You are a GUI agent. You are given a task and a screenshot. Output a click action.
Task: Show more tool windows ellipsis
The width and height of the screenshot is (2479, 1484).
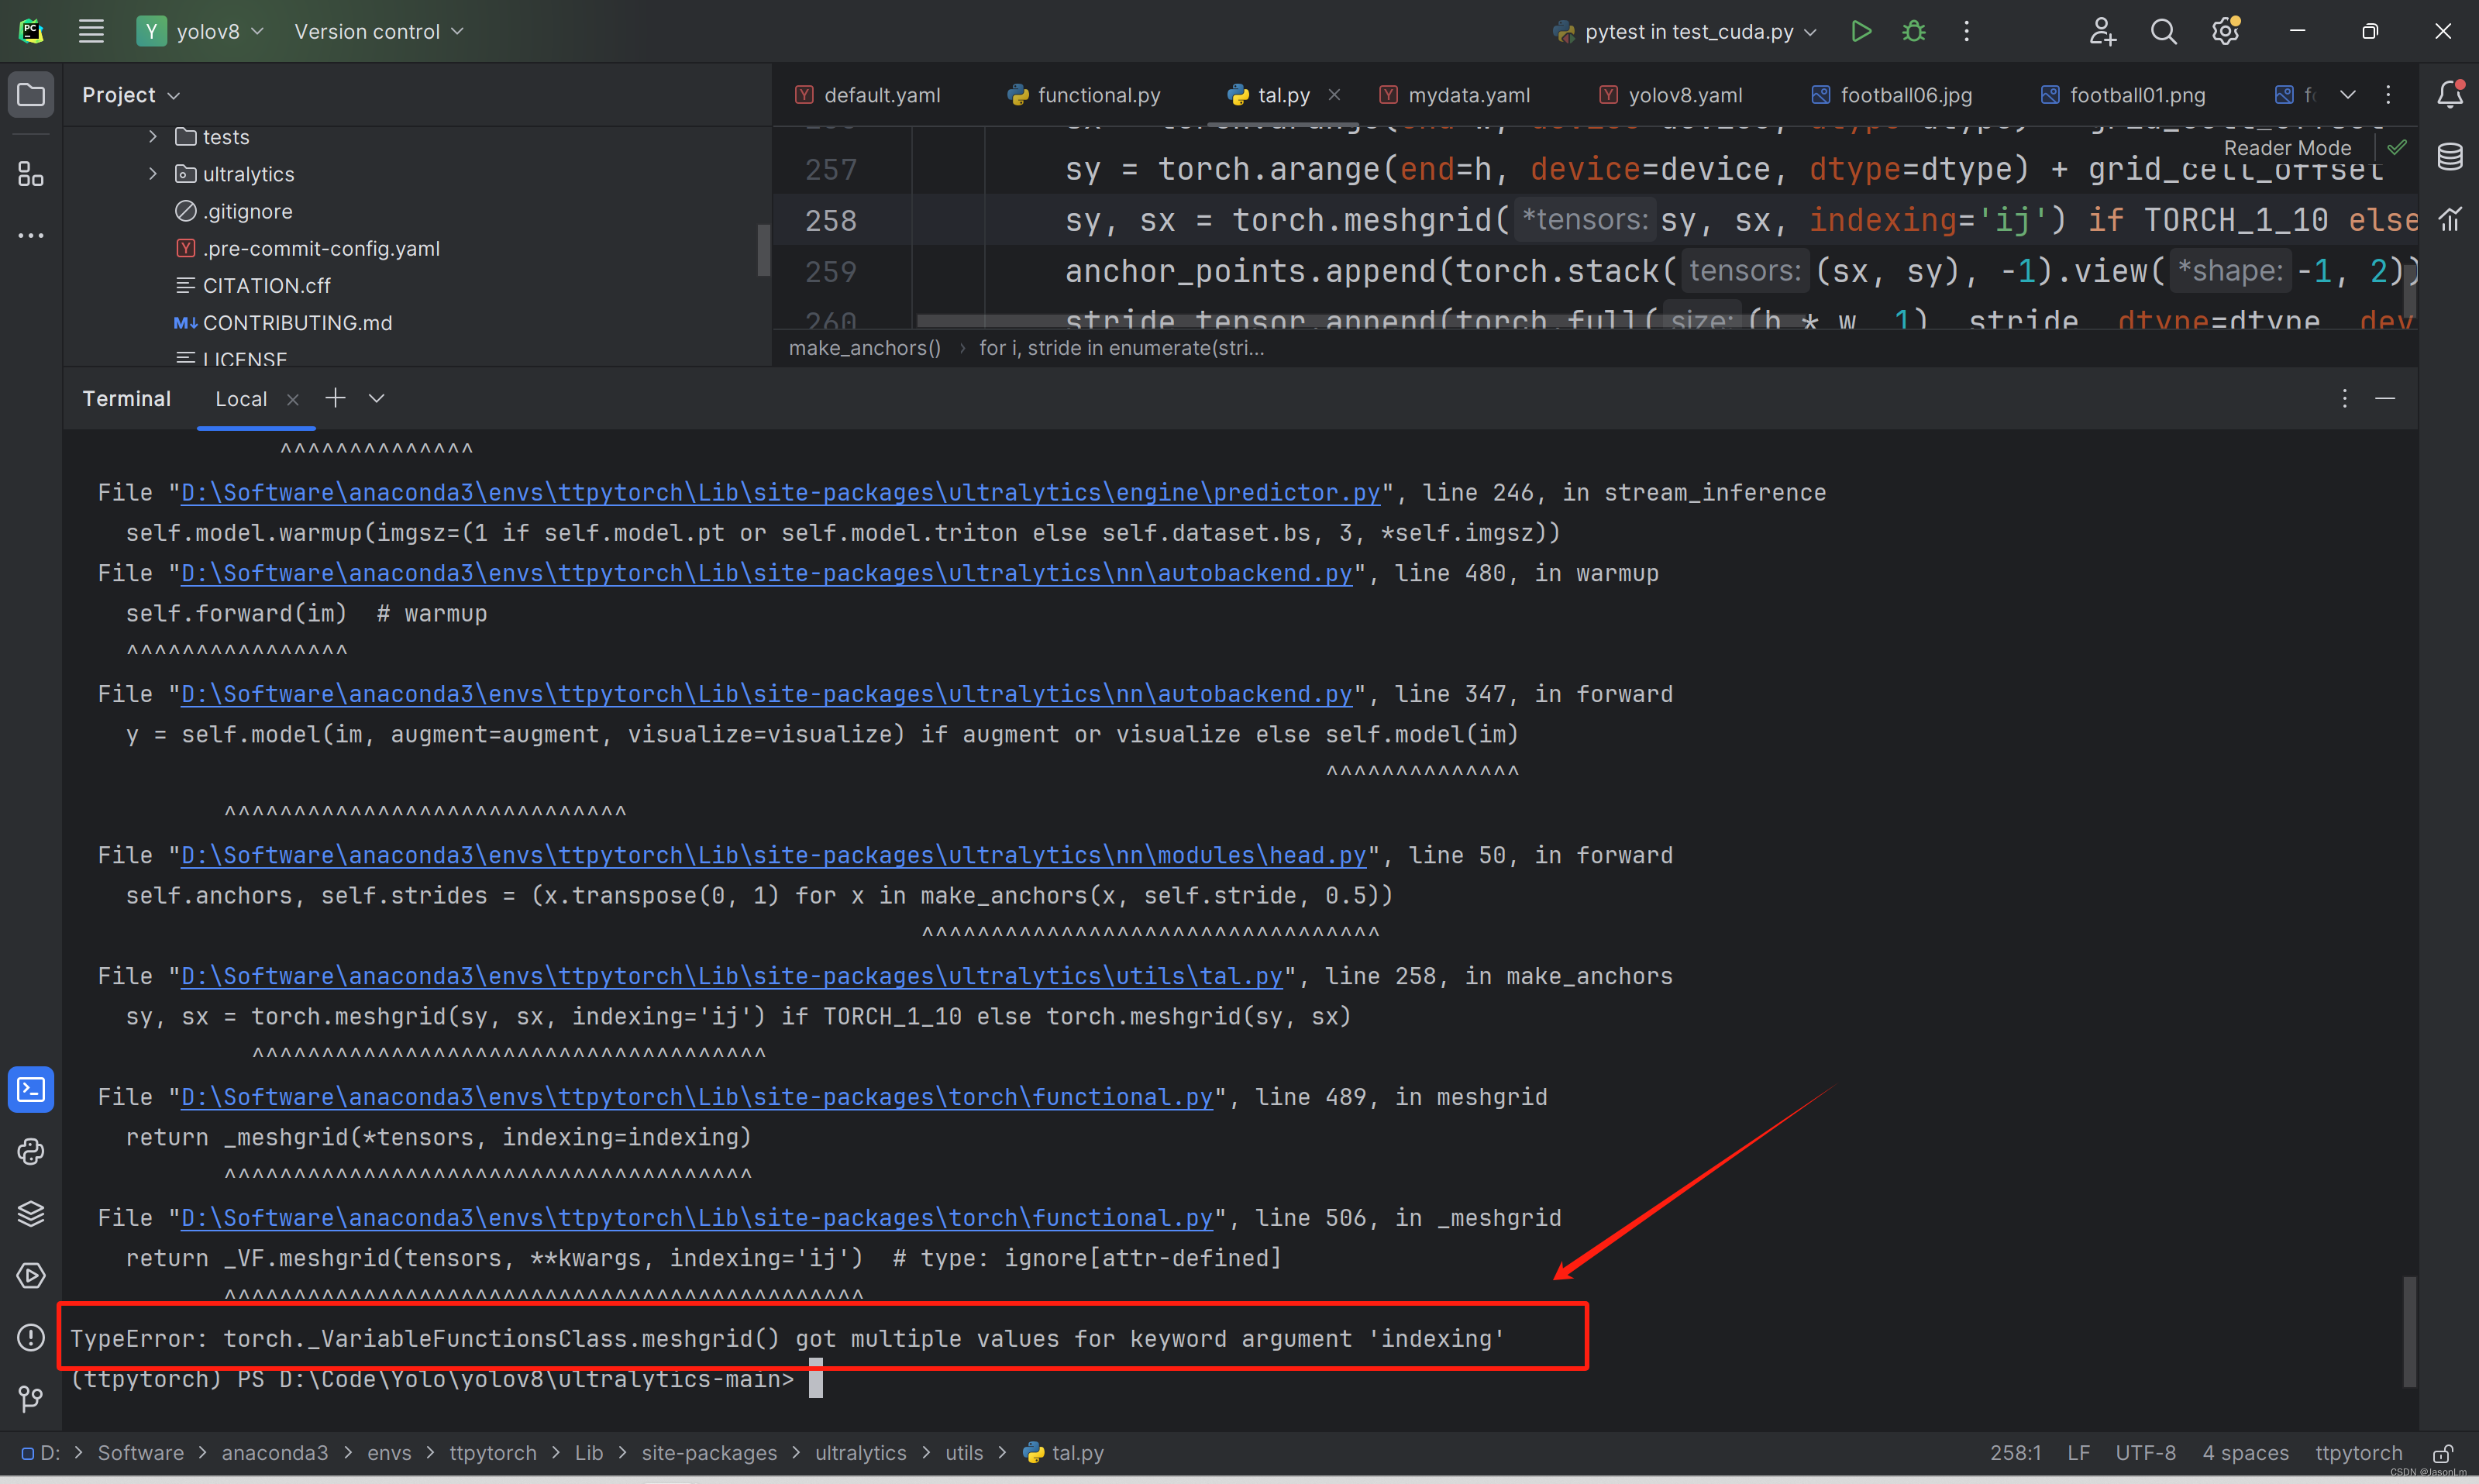pyautogui.click(x=31, y=236)
